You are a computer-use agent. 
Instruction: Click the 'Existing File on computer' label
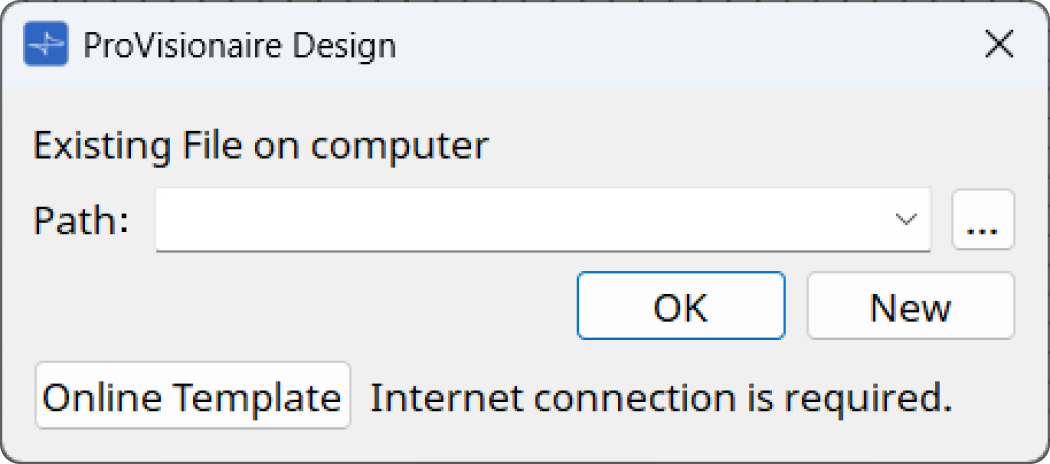point(261,146)
